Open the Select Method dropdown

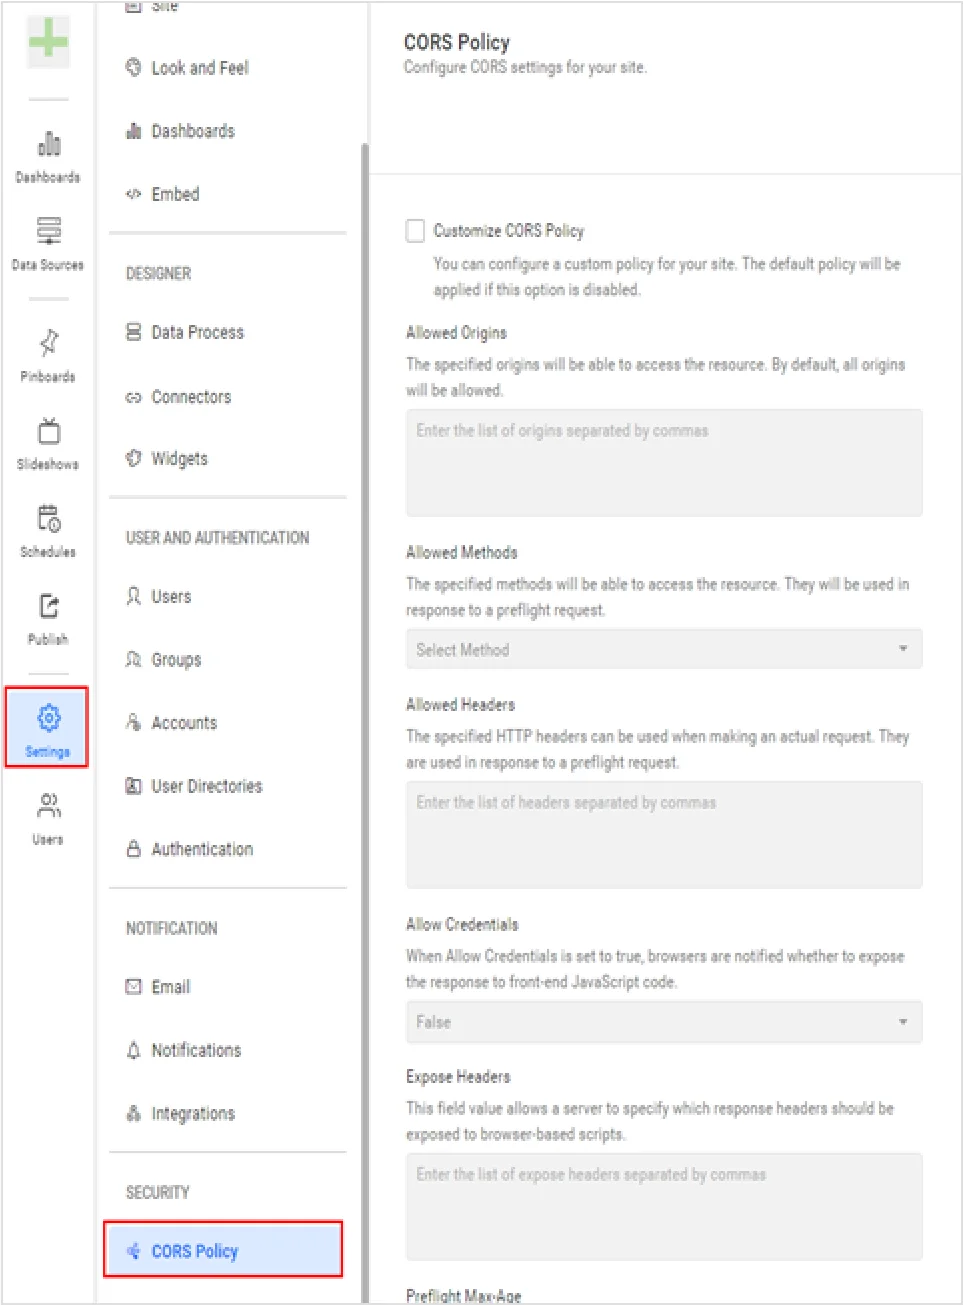[x=663, y=649]
